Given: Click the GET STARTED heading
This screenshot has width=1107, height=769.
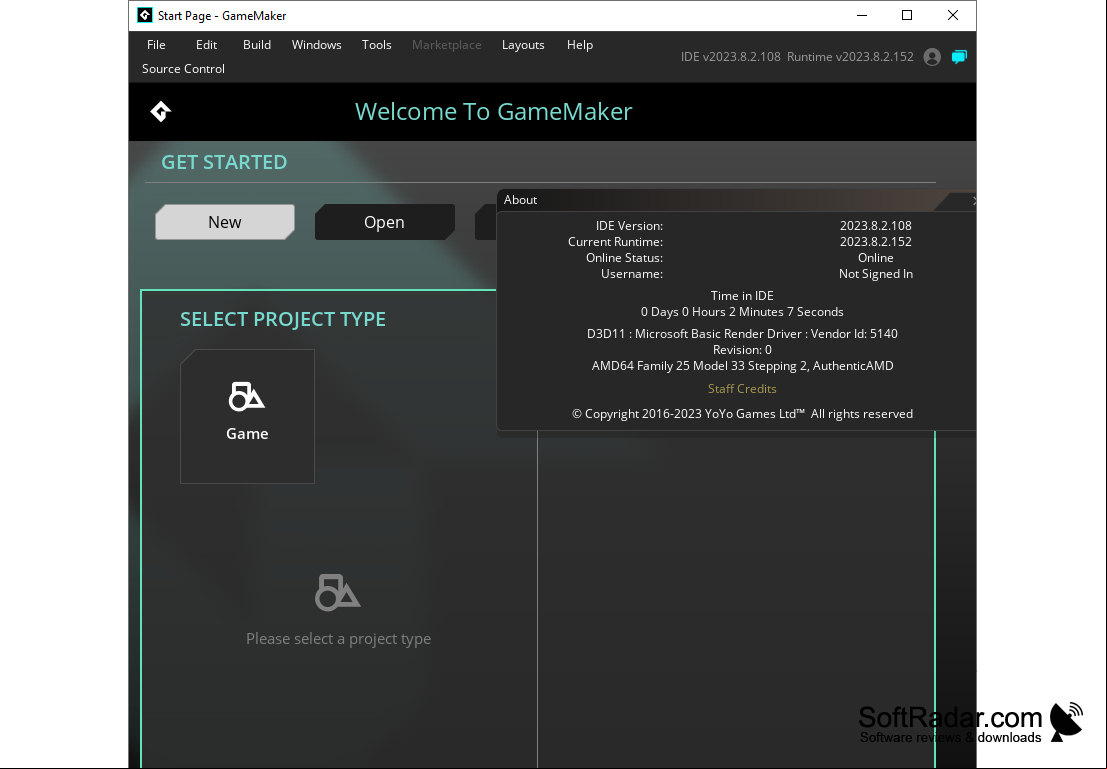Looking at the screenshot, I should [x=224, y=162].
